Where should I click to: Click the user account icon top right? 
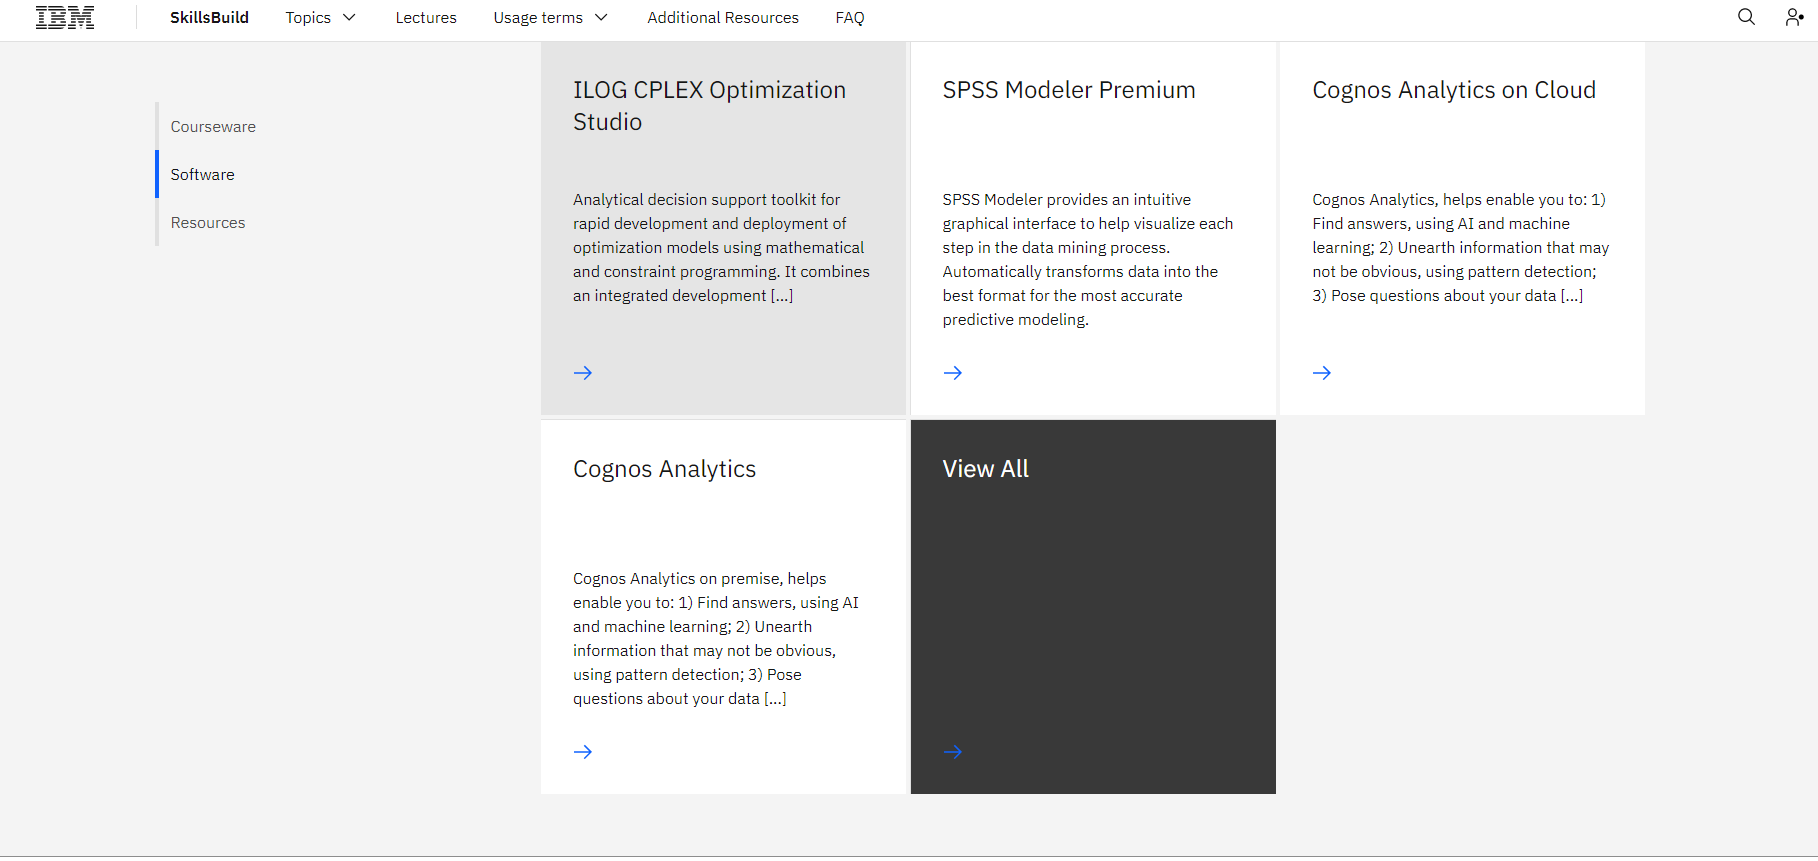(x=1793, y=17)
